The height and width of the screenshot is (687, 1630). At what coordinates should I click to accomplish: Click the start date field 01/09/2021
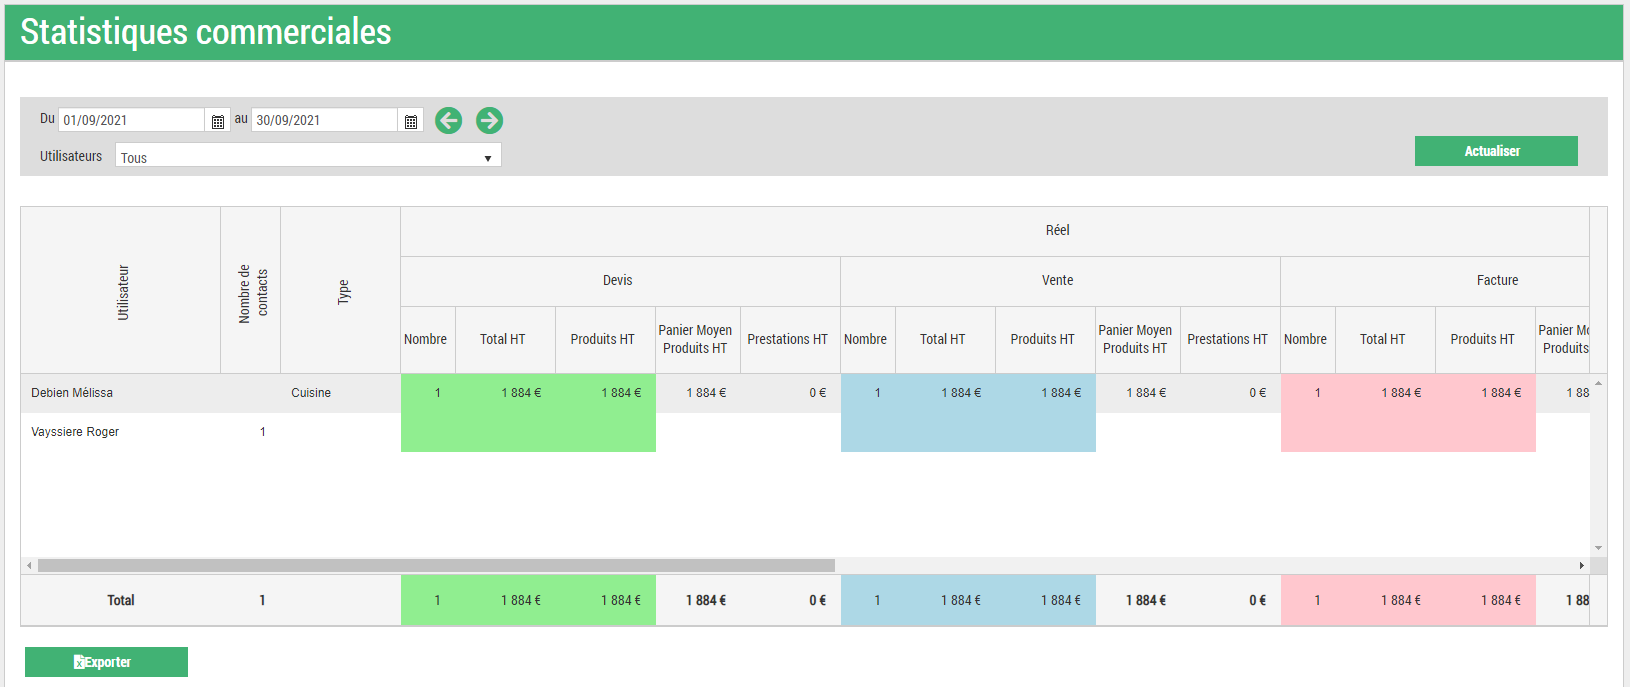point(131,120)
